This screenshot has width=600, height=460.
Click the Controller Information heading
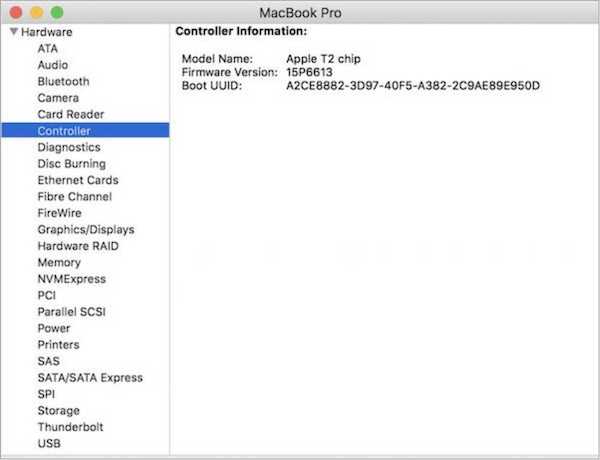241,31
